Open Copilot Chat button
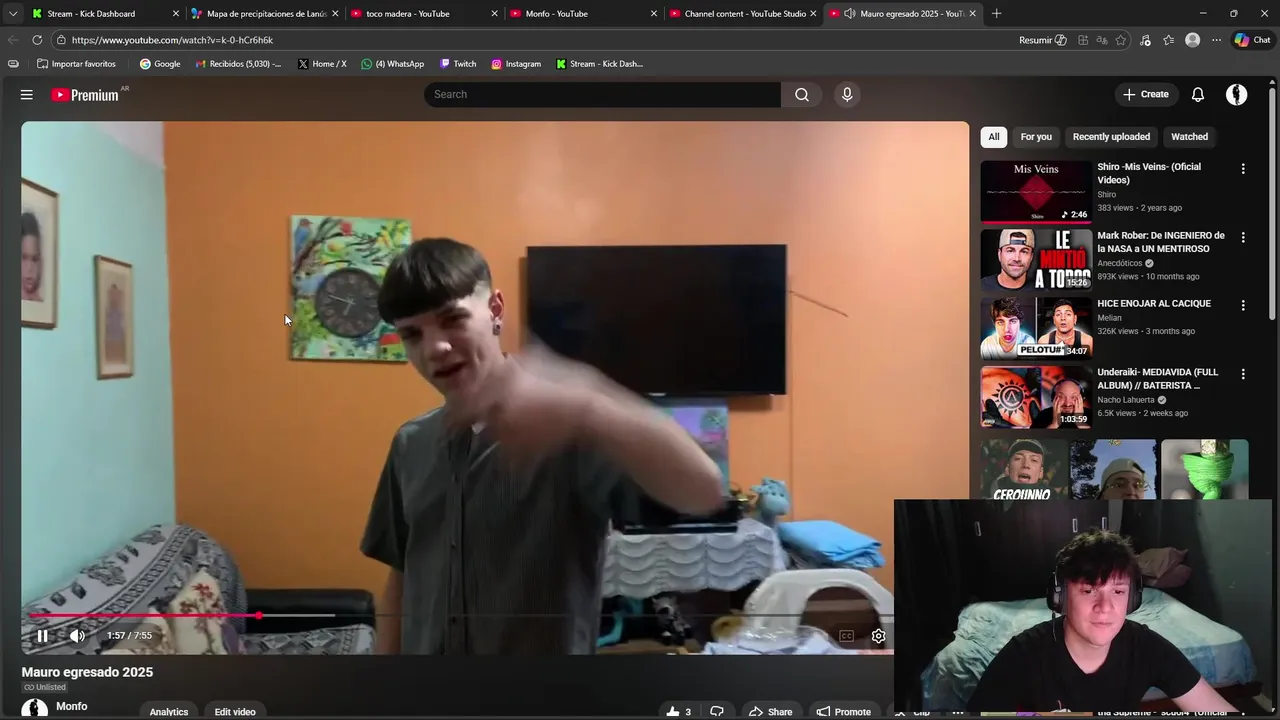The image size is (1280, 720). point(1253,40)
